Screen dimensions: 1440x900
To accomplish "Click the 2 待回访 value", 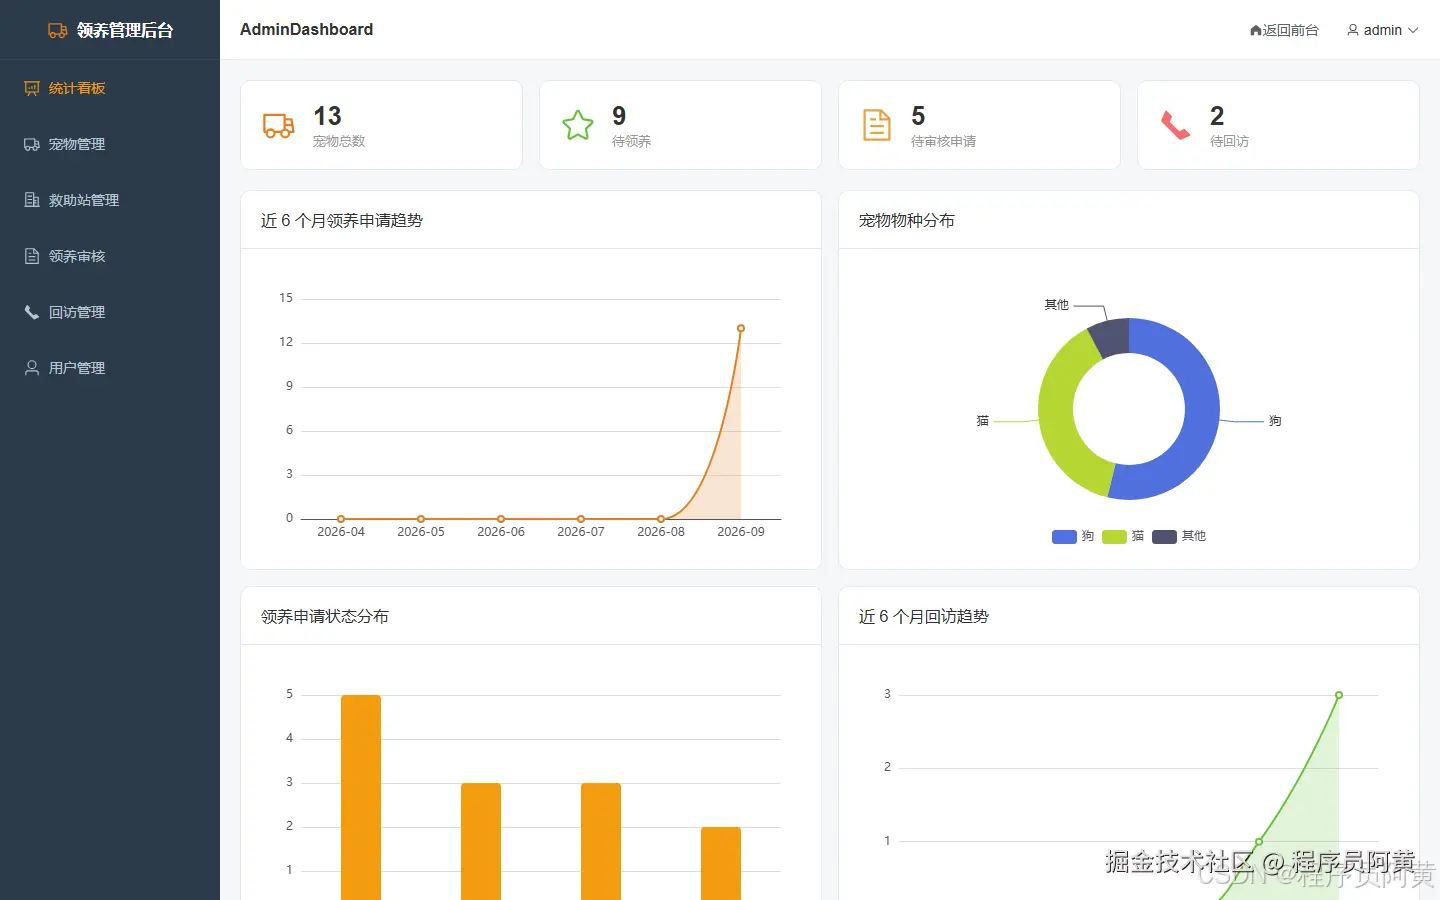I will click(x=1217, y=116).
